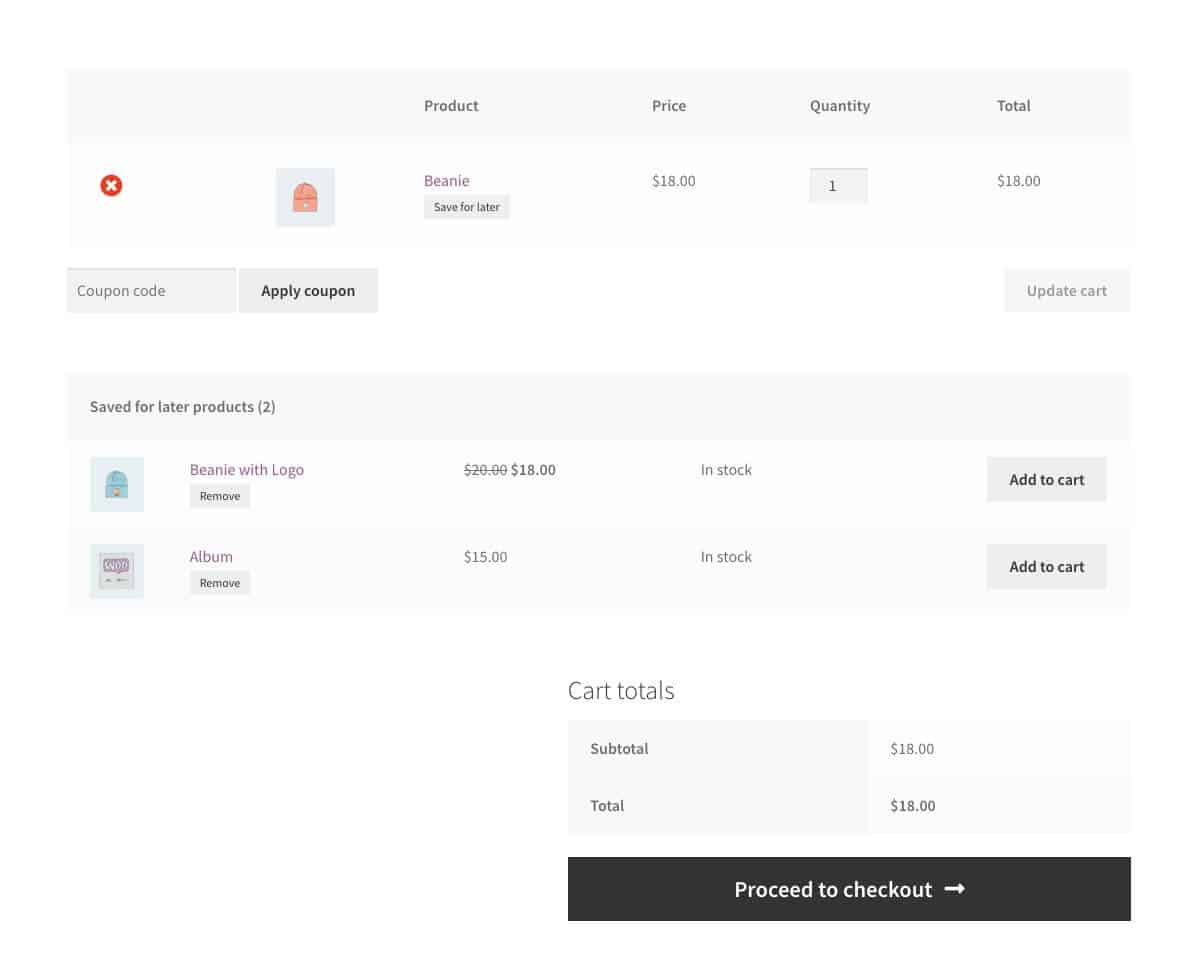The width and height of the screenshot is (1194, 980).
Task: Remove Album from saved for later
Action: click(x=220, y=583)
